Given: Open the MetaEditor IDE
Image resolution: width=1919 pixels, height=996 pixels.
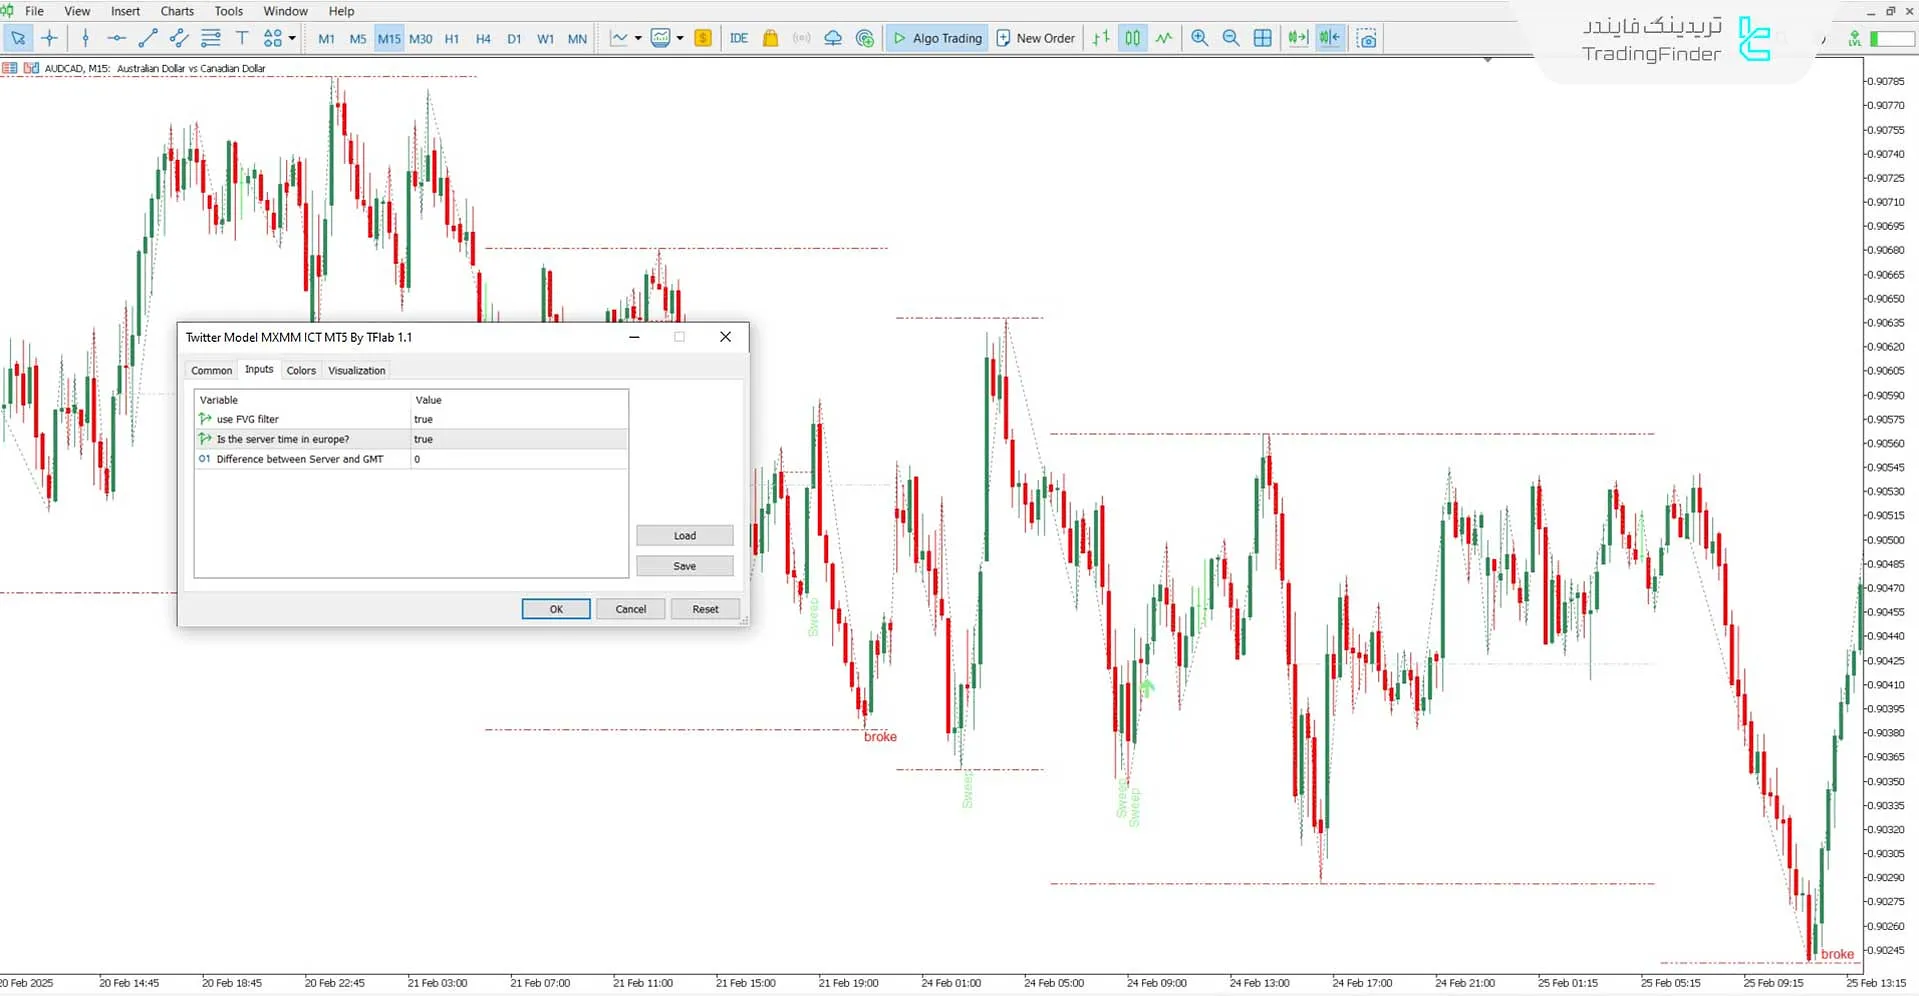Looking at the screenshot, I should [739, 38].
